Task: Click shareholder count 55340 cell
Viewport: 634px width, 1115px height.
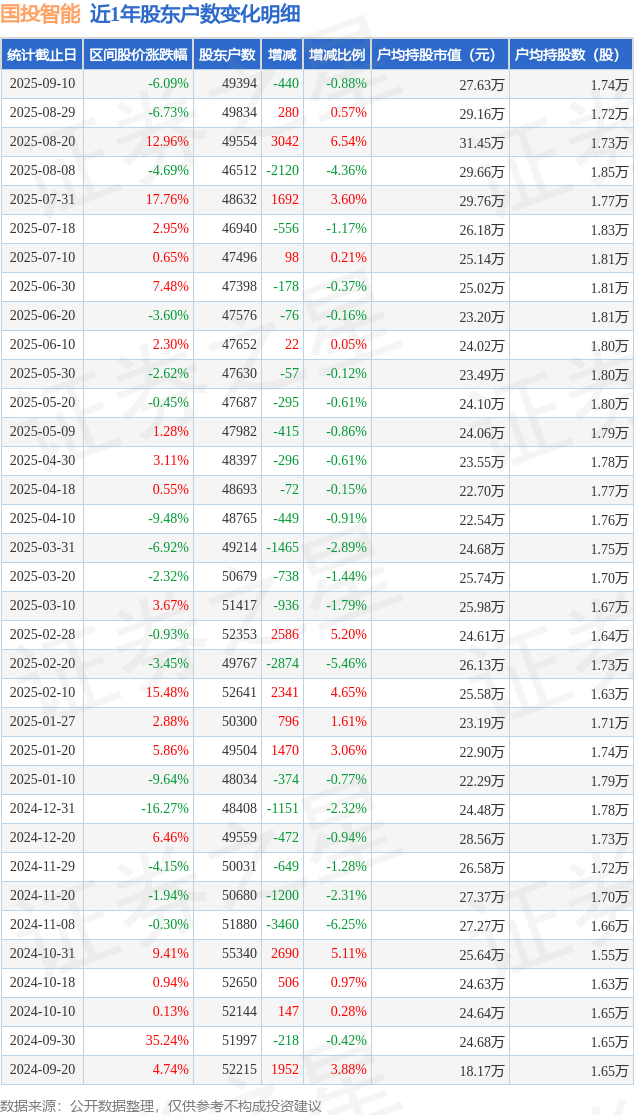Action: click(x=227, y=953)
